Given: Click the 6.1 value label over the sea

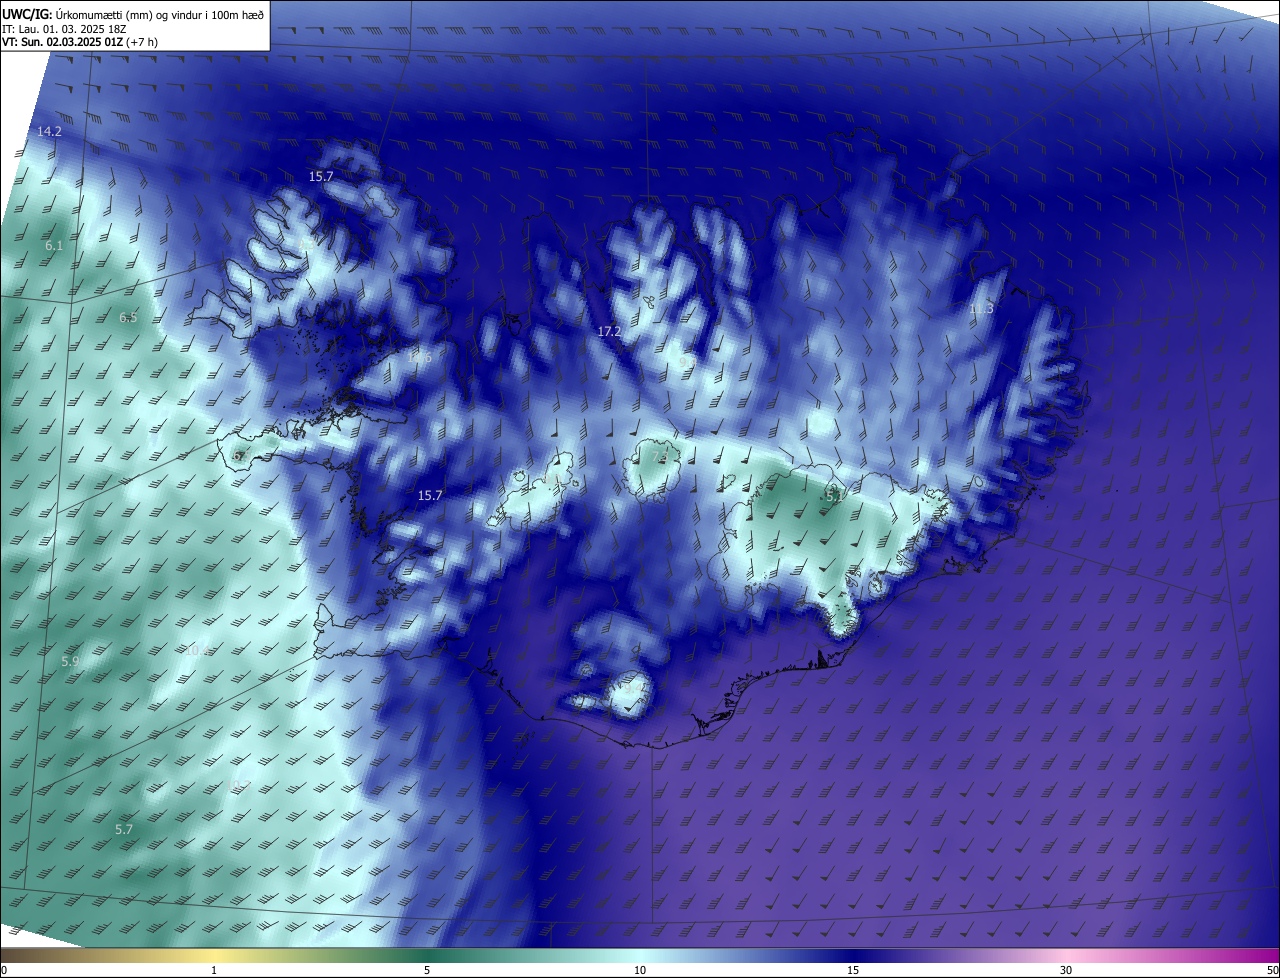Looking at the screenshot, I should click(54, 245).
